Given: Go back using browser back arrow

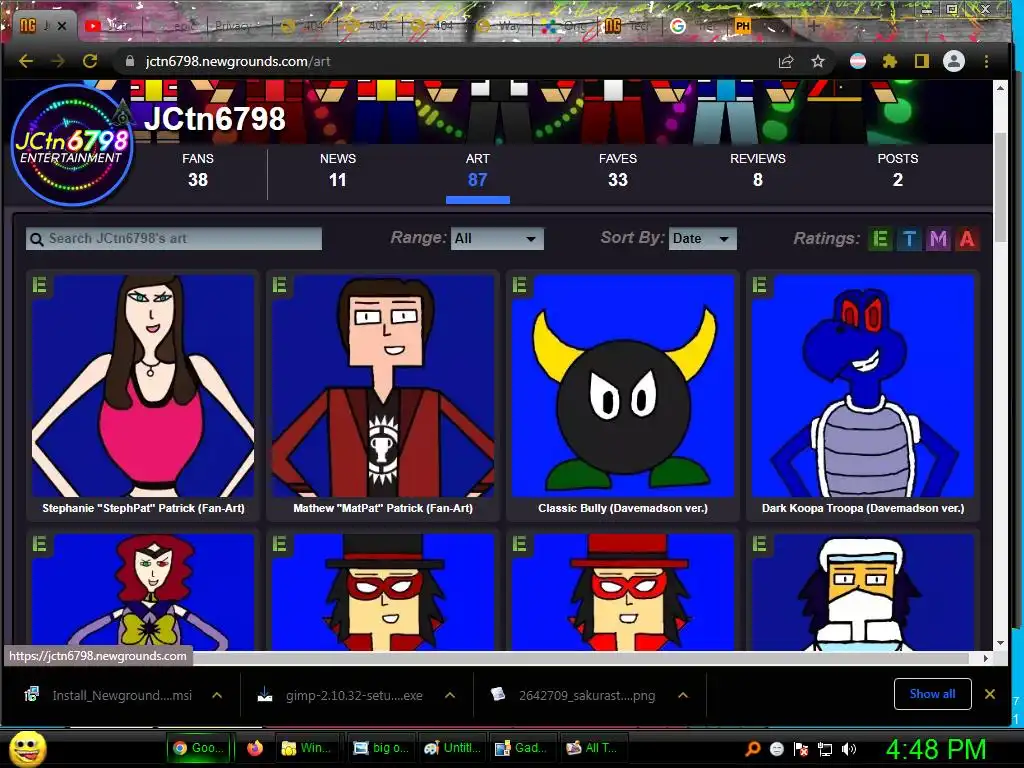Looking at the screenshot, I should (x=26, y=61).
